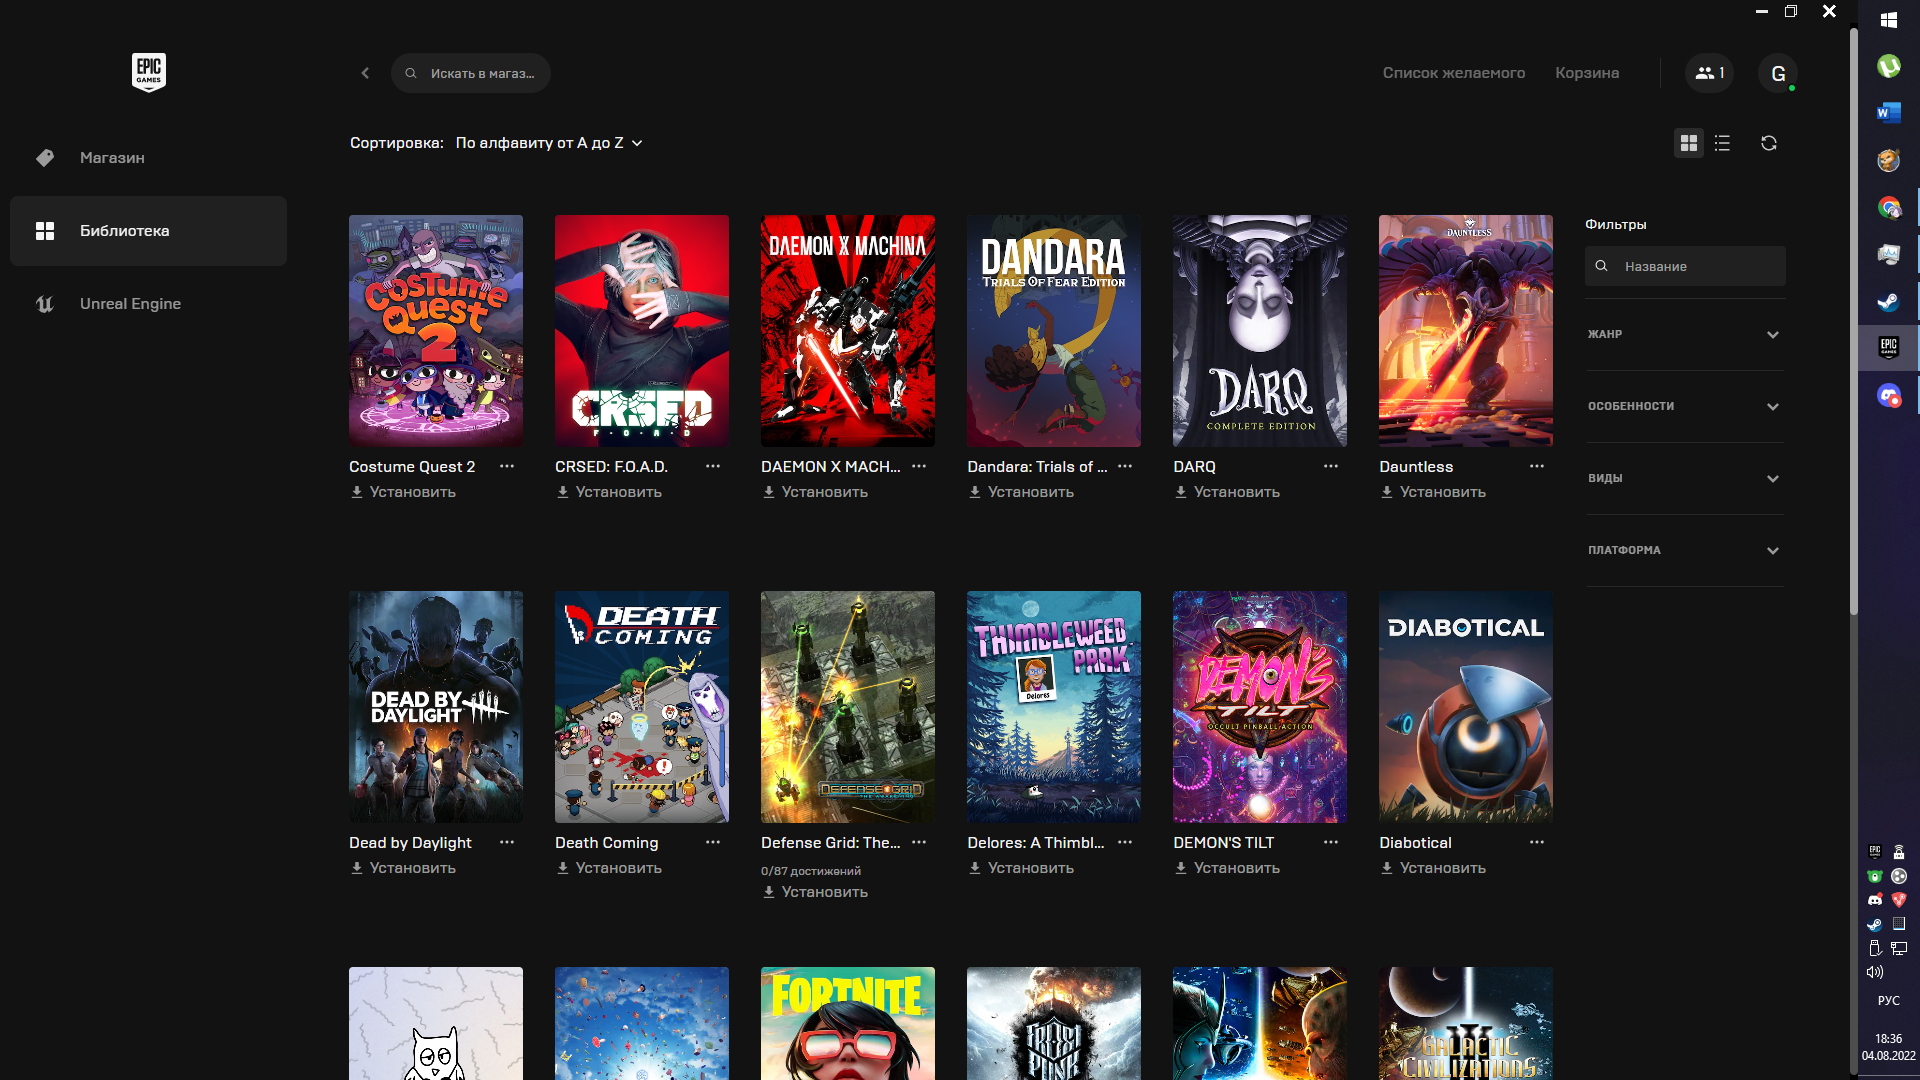Open the Fortnite cover art
Screen dimensions: 1920x1080
(848, 1023)
